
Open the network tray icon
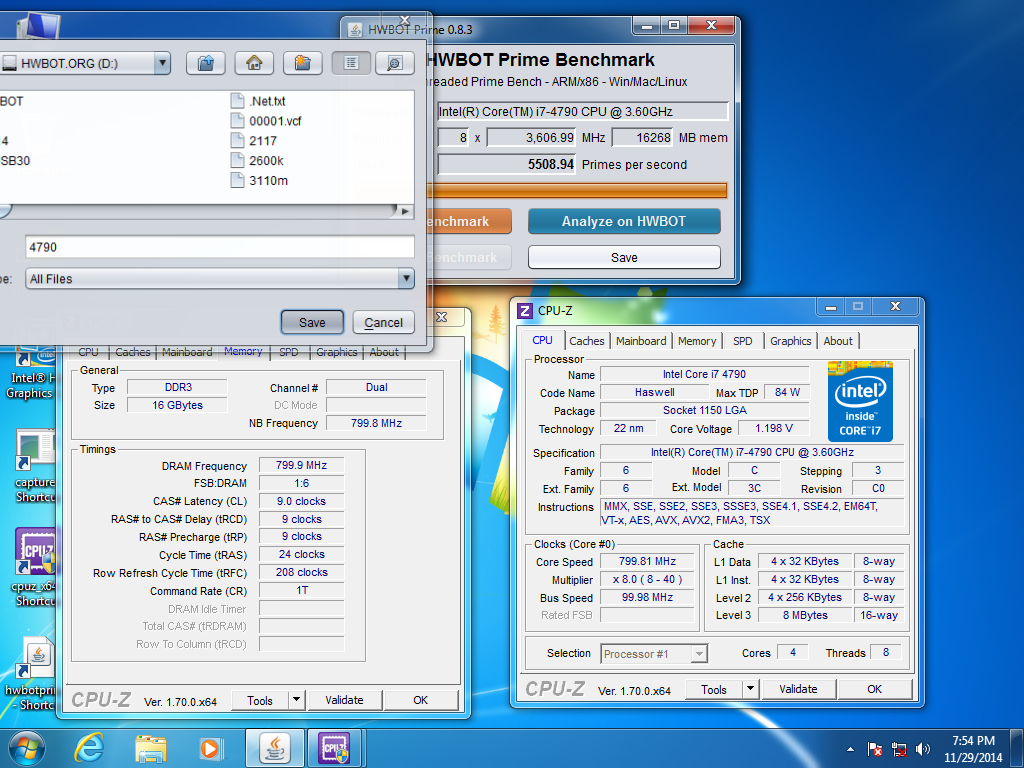click(x=899, y=749)
